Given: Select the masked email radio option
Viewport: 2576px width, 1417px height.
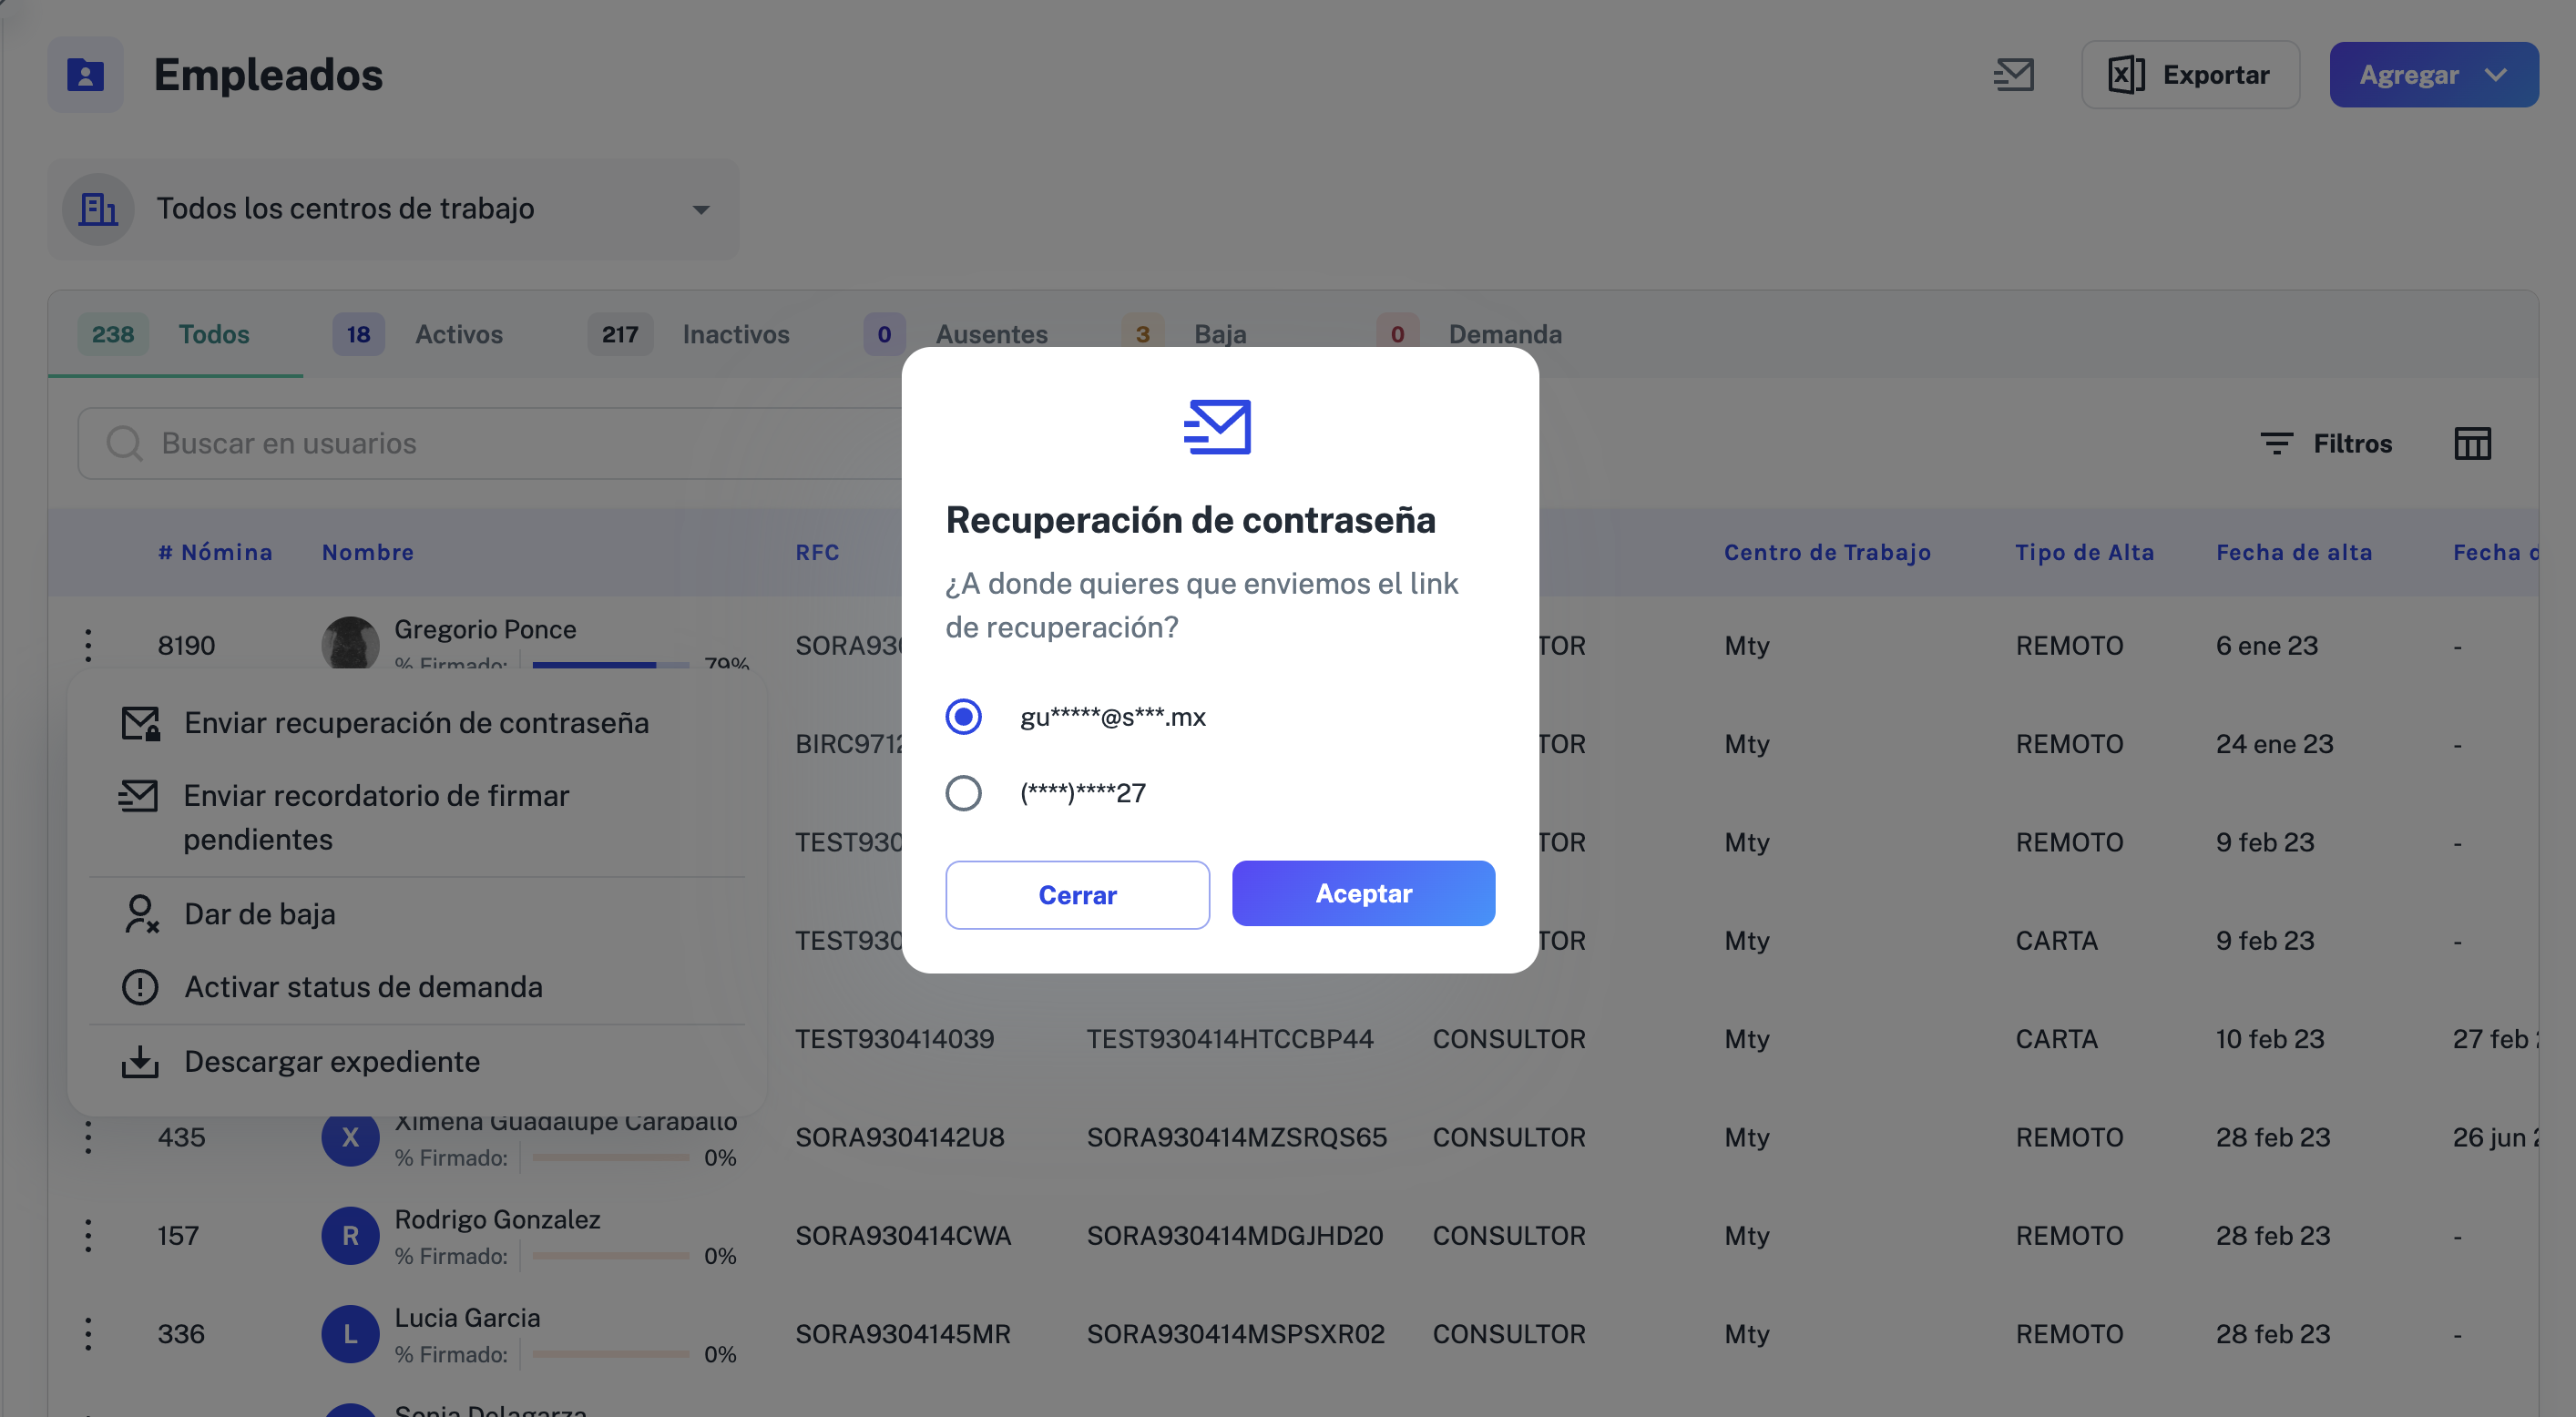Looking at the screenshot, I should click(x=963, y=716).
